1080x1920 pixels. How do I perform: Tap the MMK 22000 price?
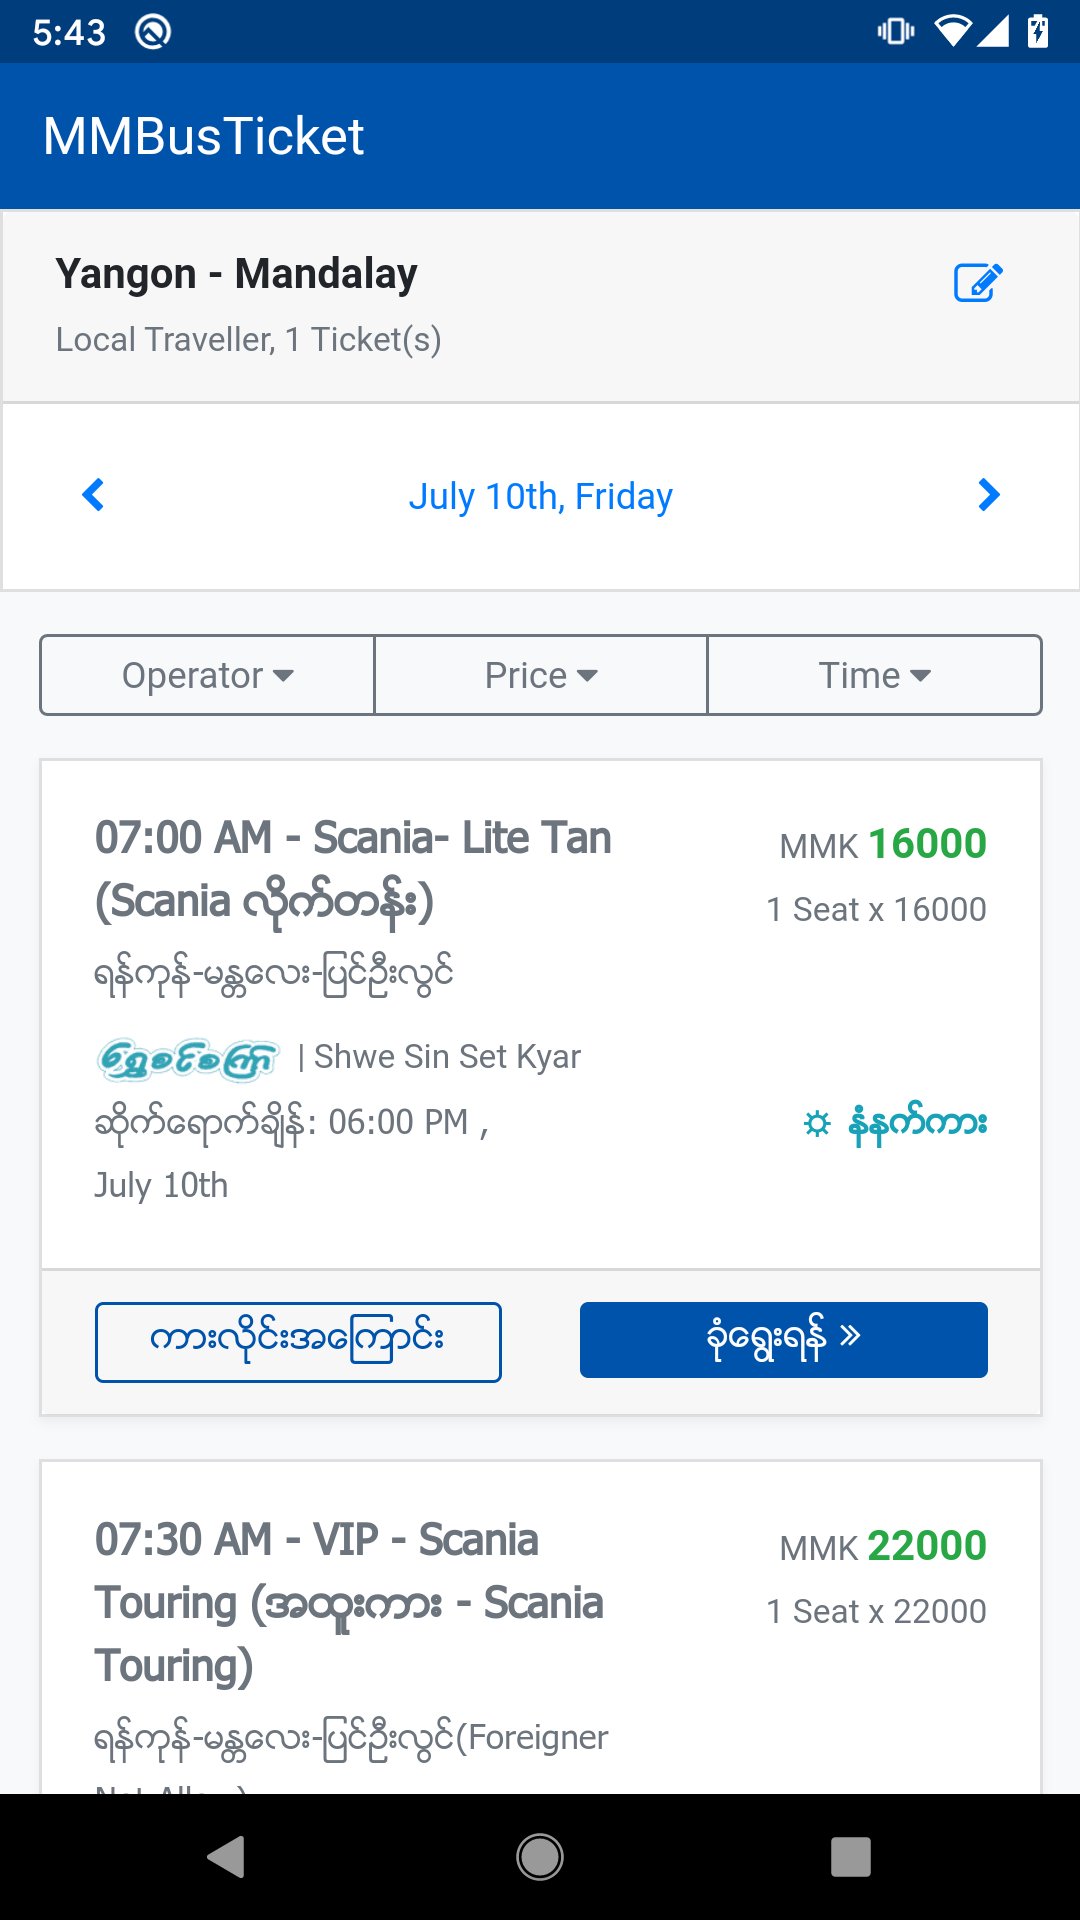883,1547
